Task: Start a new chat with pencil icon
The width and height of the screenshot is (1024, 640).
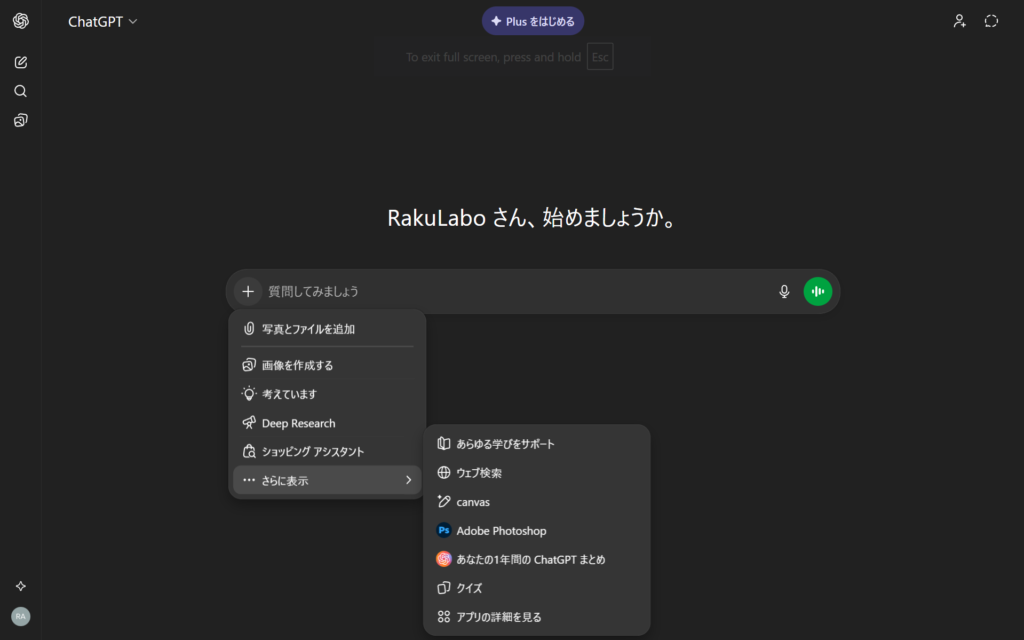Action: (20, 62)
